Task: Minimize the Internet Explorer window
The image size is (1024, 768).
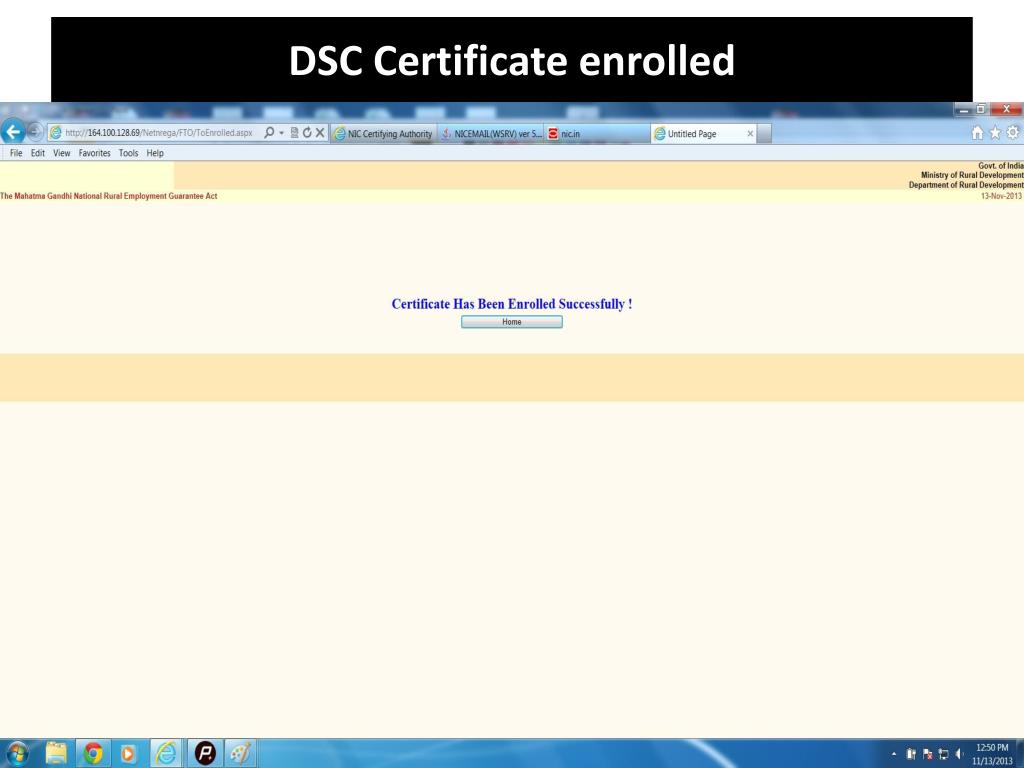Action: tap(964, 110)
